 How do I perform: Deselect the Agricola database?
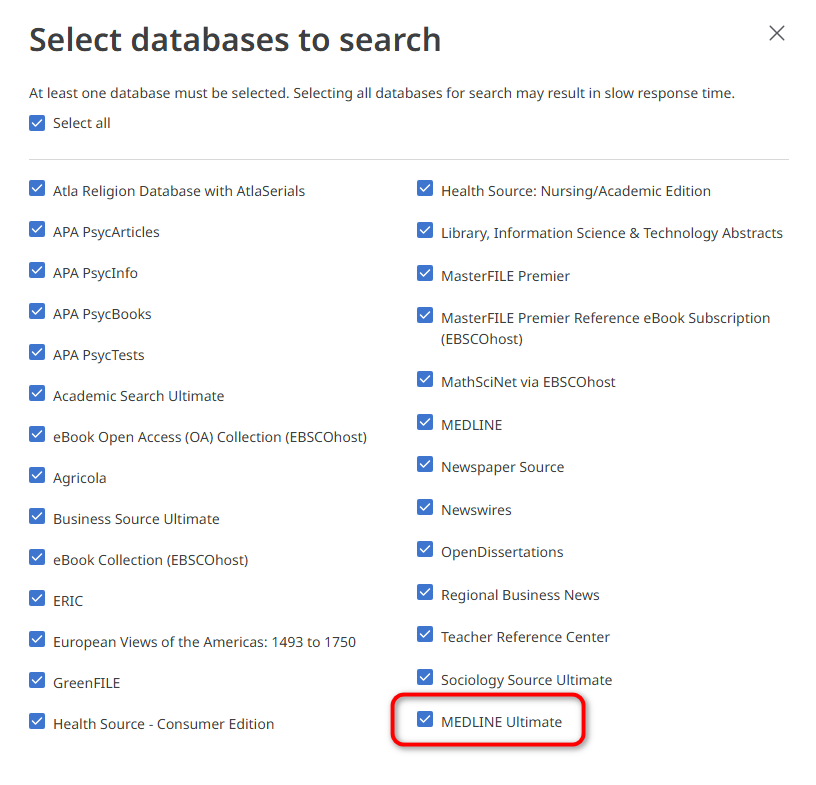click(37, 476)
